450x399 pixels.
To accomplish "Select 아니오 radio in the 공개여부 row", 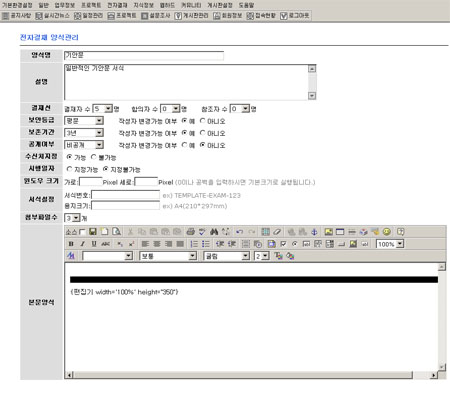I will click(202, 145).
